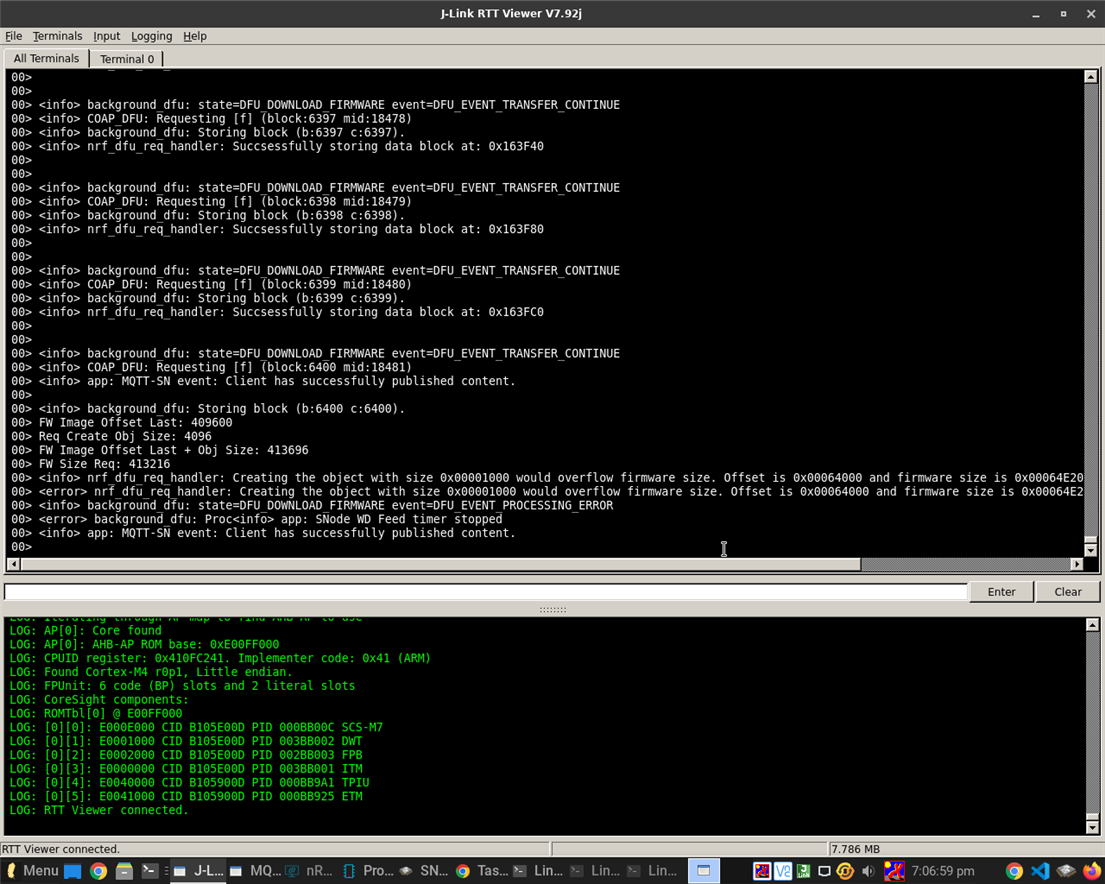Click the left arrow of the horizontal scrollbar
This screenshot has height=884, width=1105.
13,564
